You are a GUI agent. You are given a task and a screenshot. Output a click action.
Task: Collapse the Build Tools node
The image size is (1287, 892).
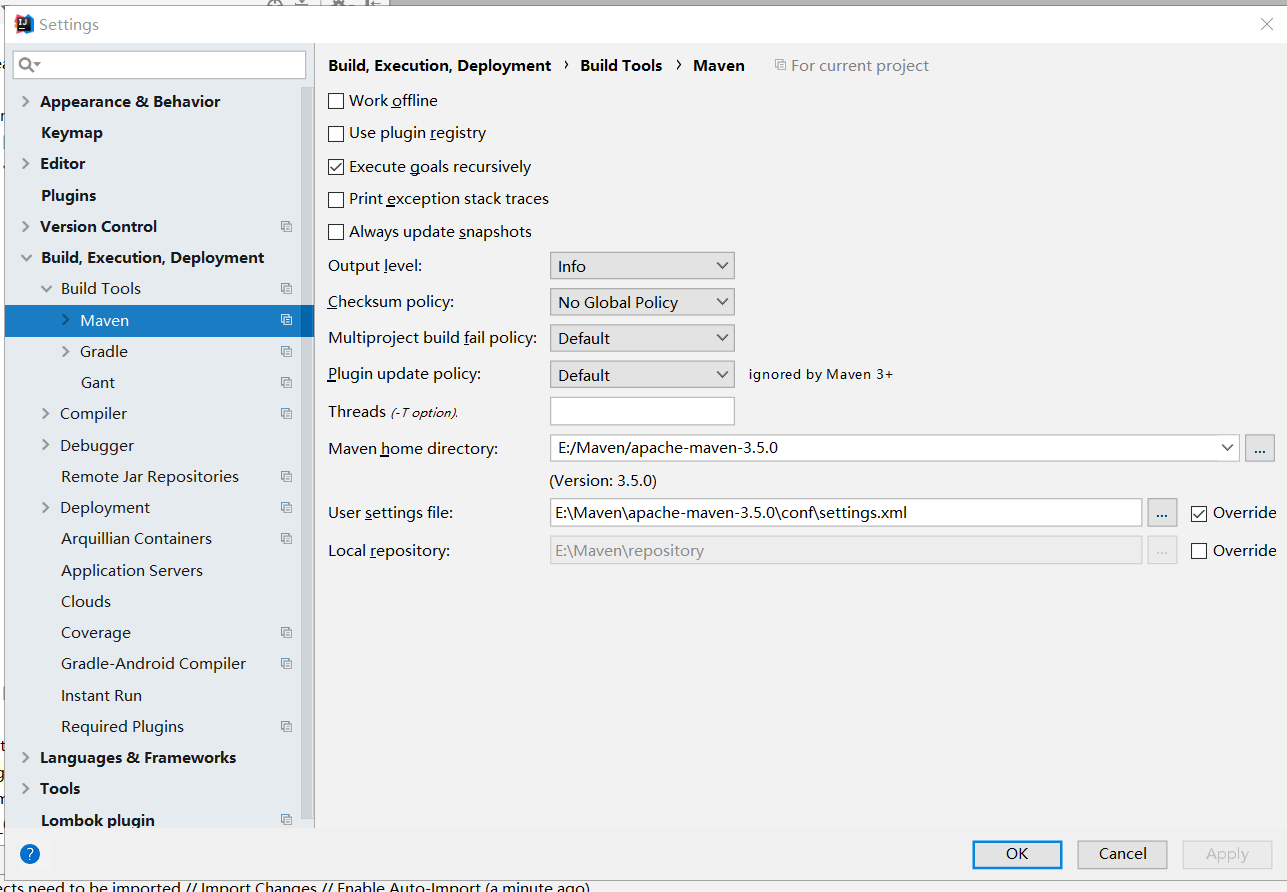[x=46, y=289]
